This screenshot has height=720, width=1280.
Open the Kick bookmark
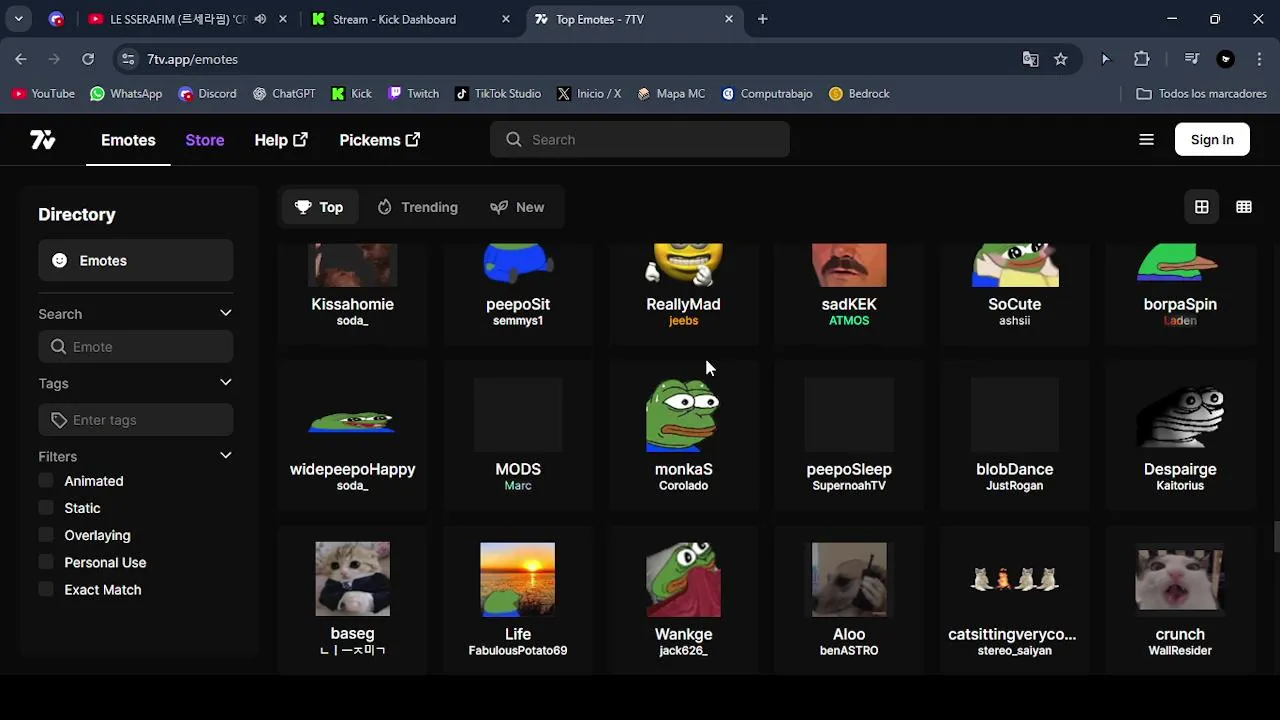[351, 94]
